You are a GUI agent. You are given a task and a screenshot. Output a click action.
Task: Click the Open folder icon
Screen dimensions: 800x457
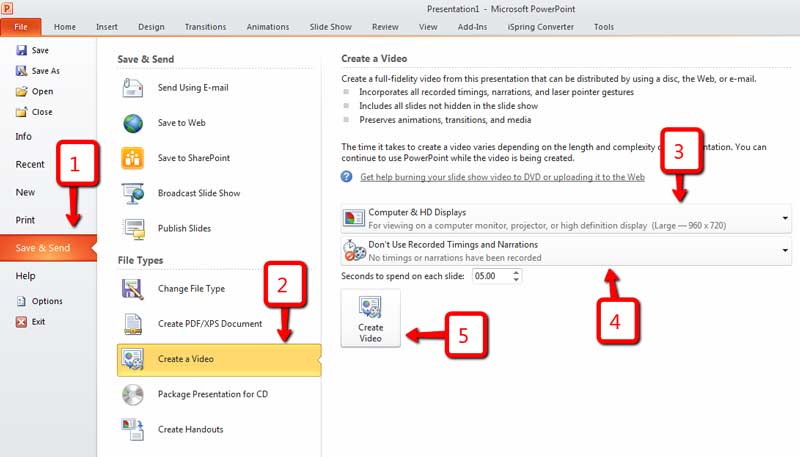point(22,92)
